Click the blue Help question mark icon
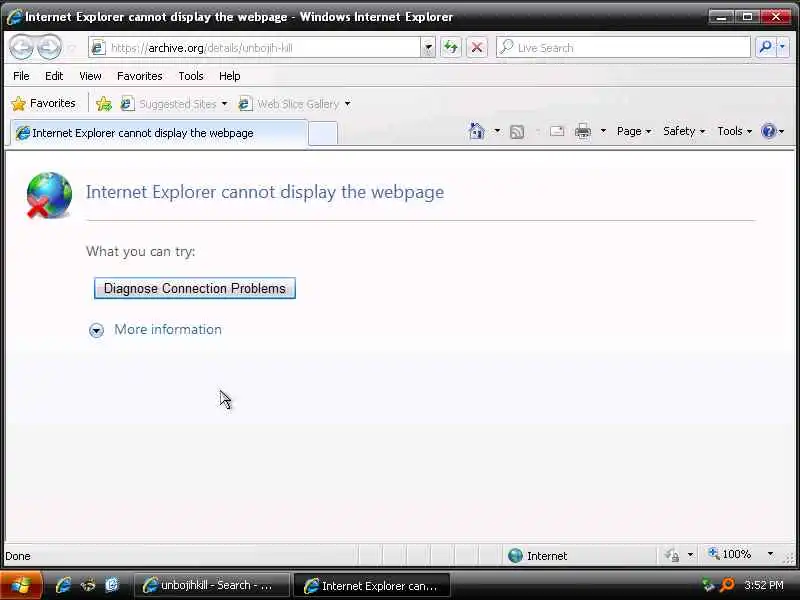Viewport: 800px width, 600px height. pos(768,131)
